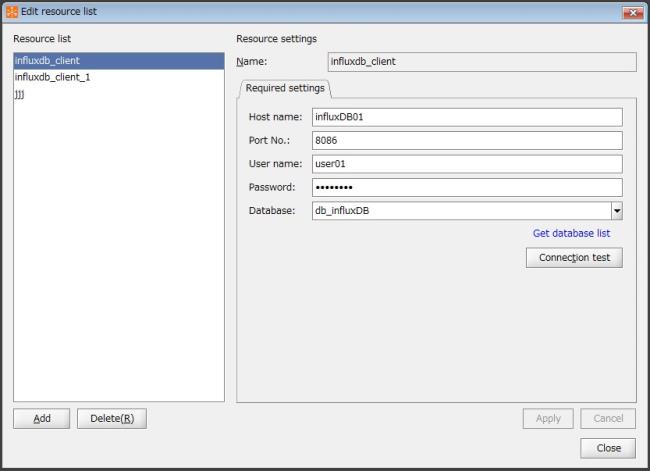Open the Database dropdown arrow

coord(617,211)
